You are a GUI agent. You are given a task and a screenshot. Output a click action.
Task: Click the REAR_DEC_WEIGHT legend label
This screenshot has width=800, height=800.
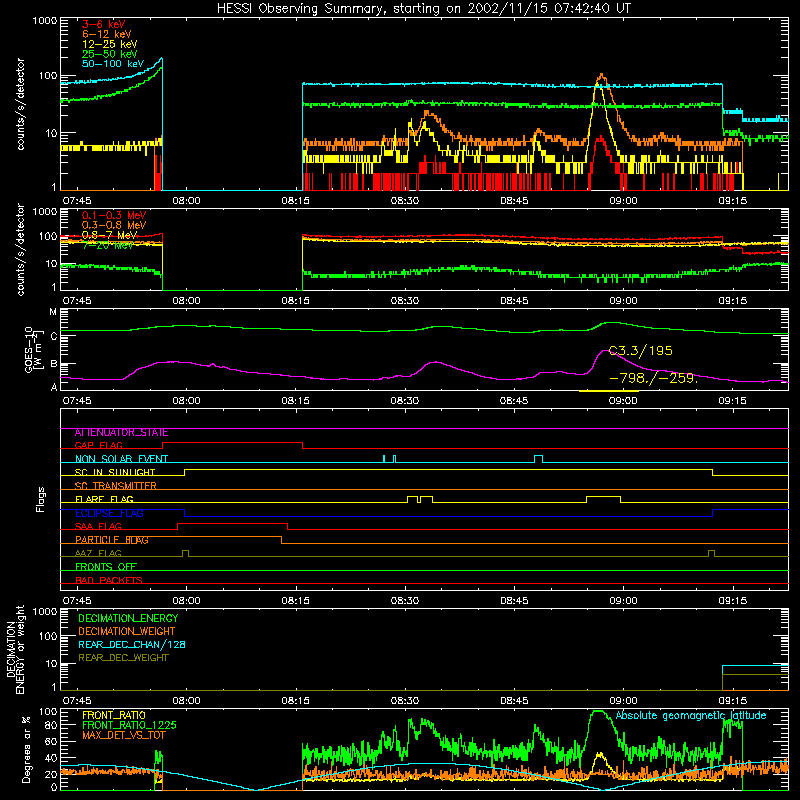123,658
